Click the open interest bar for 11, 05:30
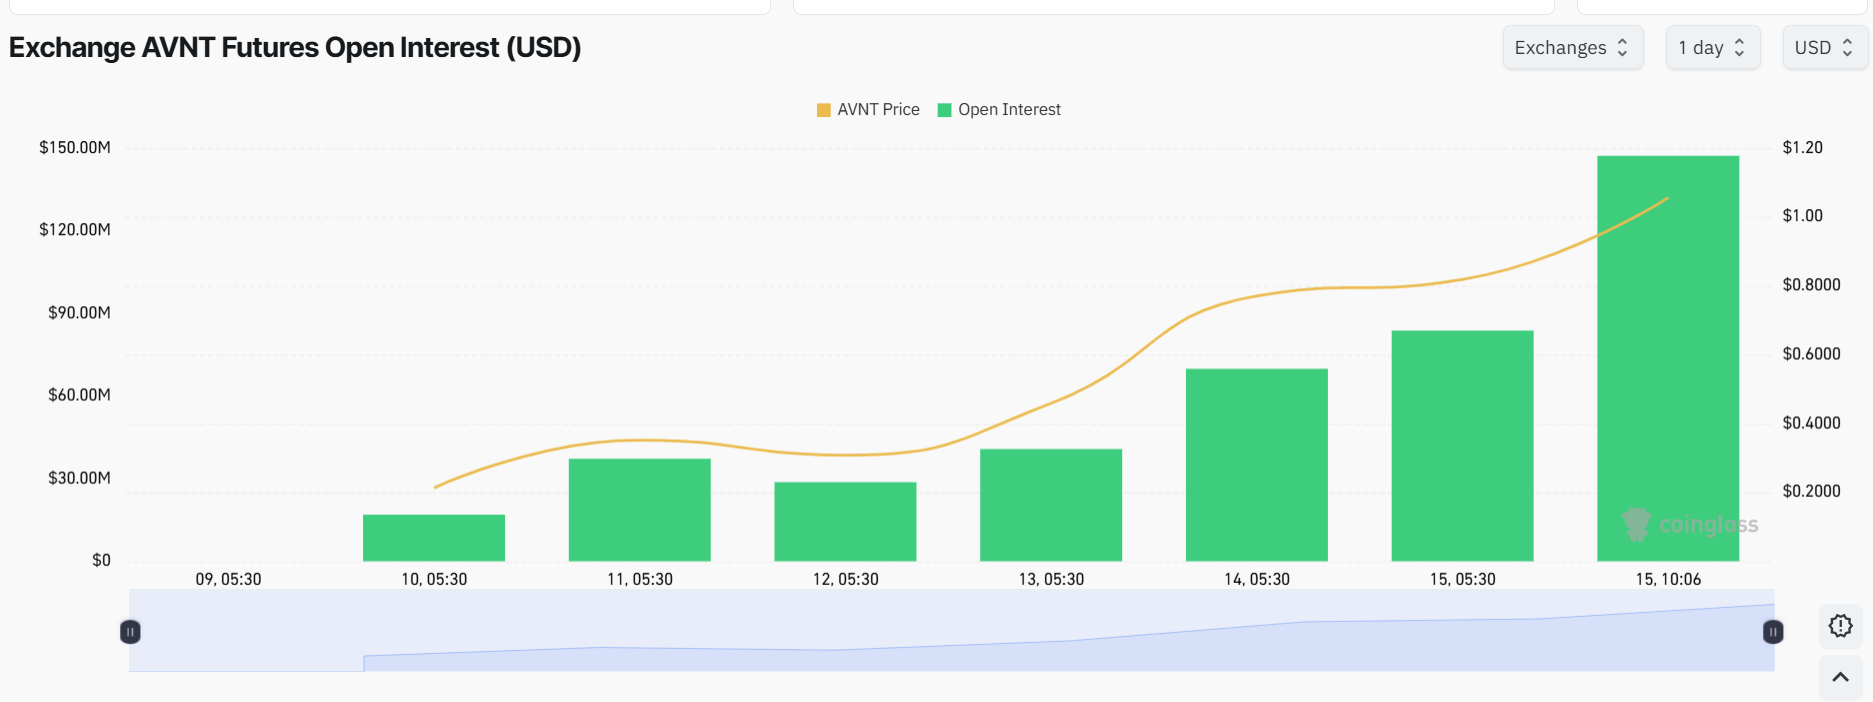Viewport: 1873px width, 702px height. (639, 510)
